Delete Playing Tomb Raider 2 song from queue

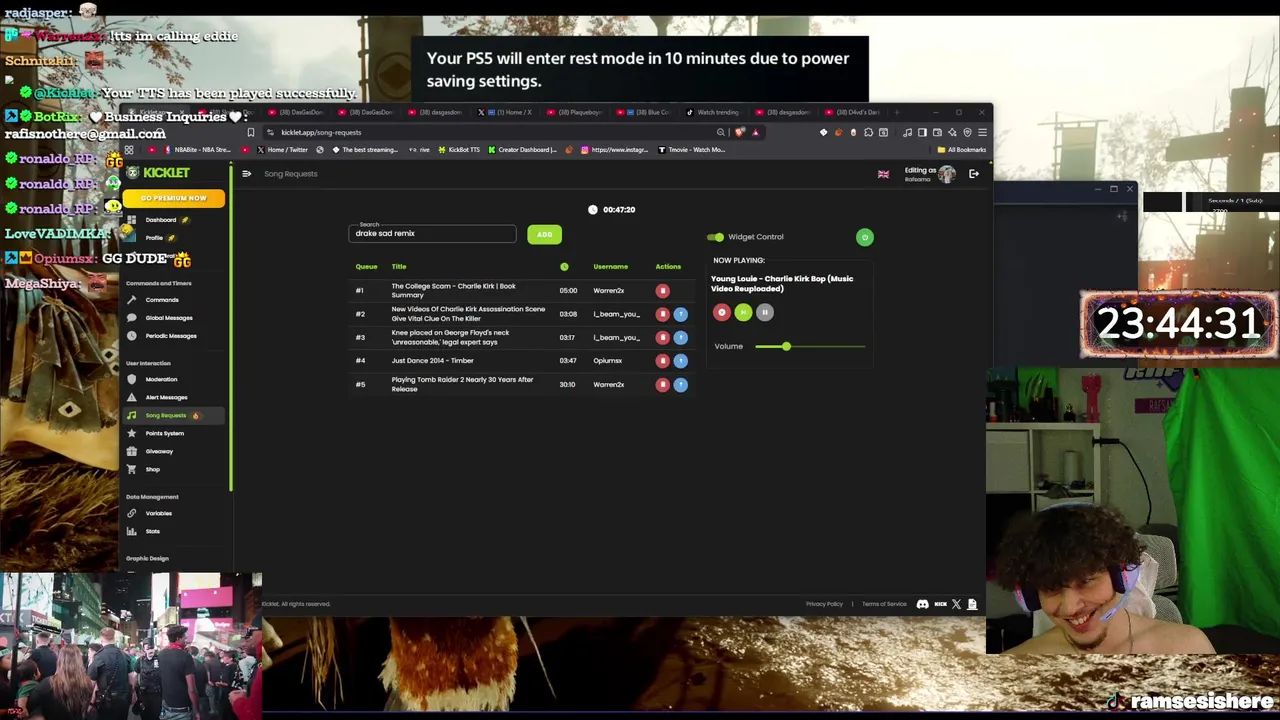click(x=662, y=385)
